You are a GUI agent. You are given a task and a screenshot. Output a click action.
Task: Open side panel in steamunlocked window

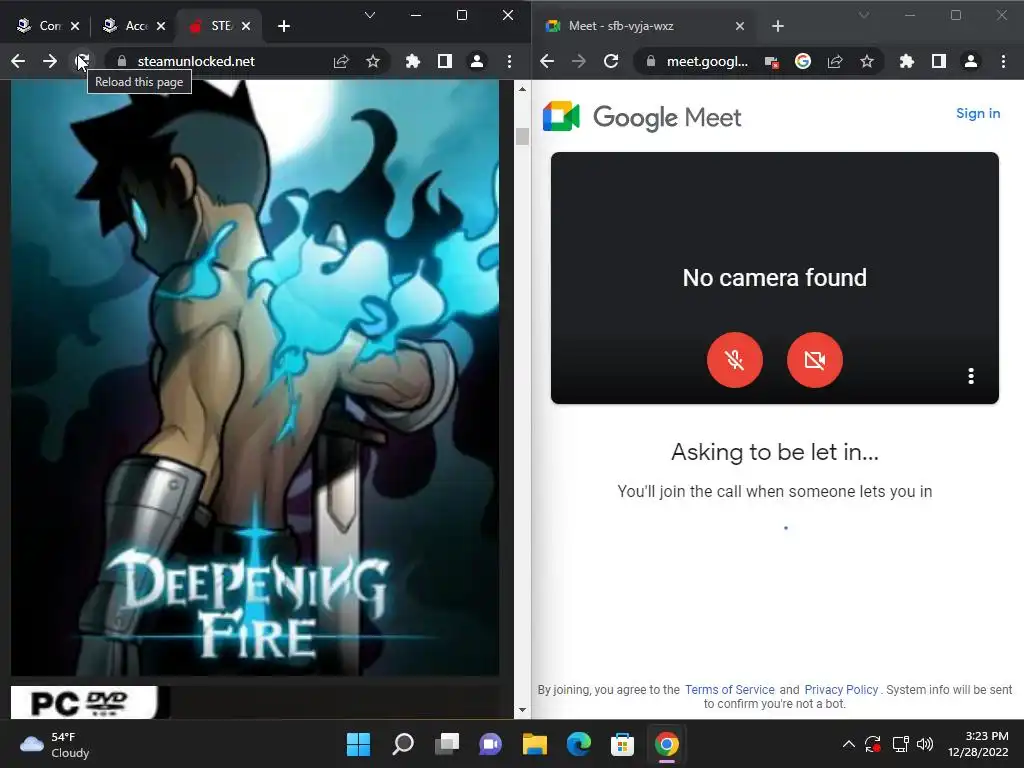(x=445, y=61)
